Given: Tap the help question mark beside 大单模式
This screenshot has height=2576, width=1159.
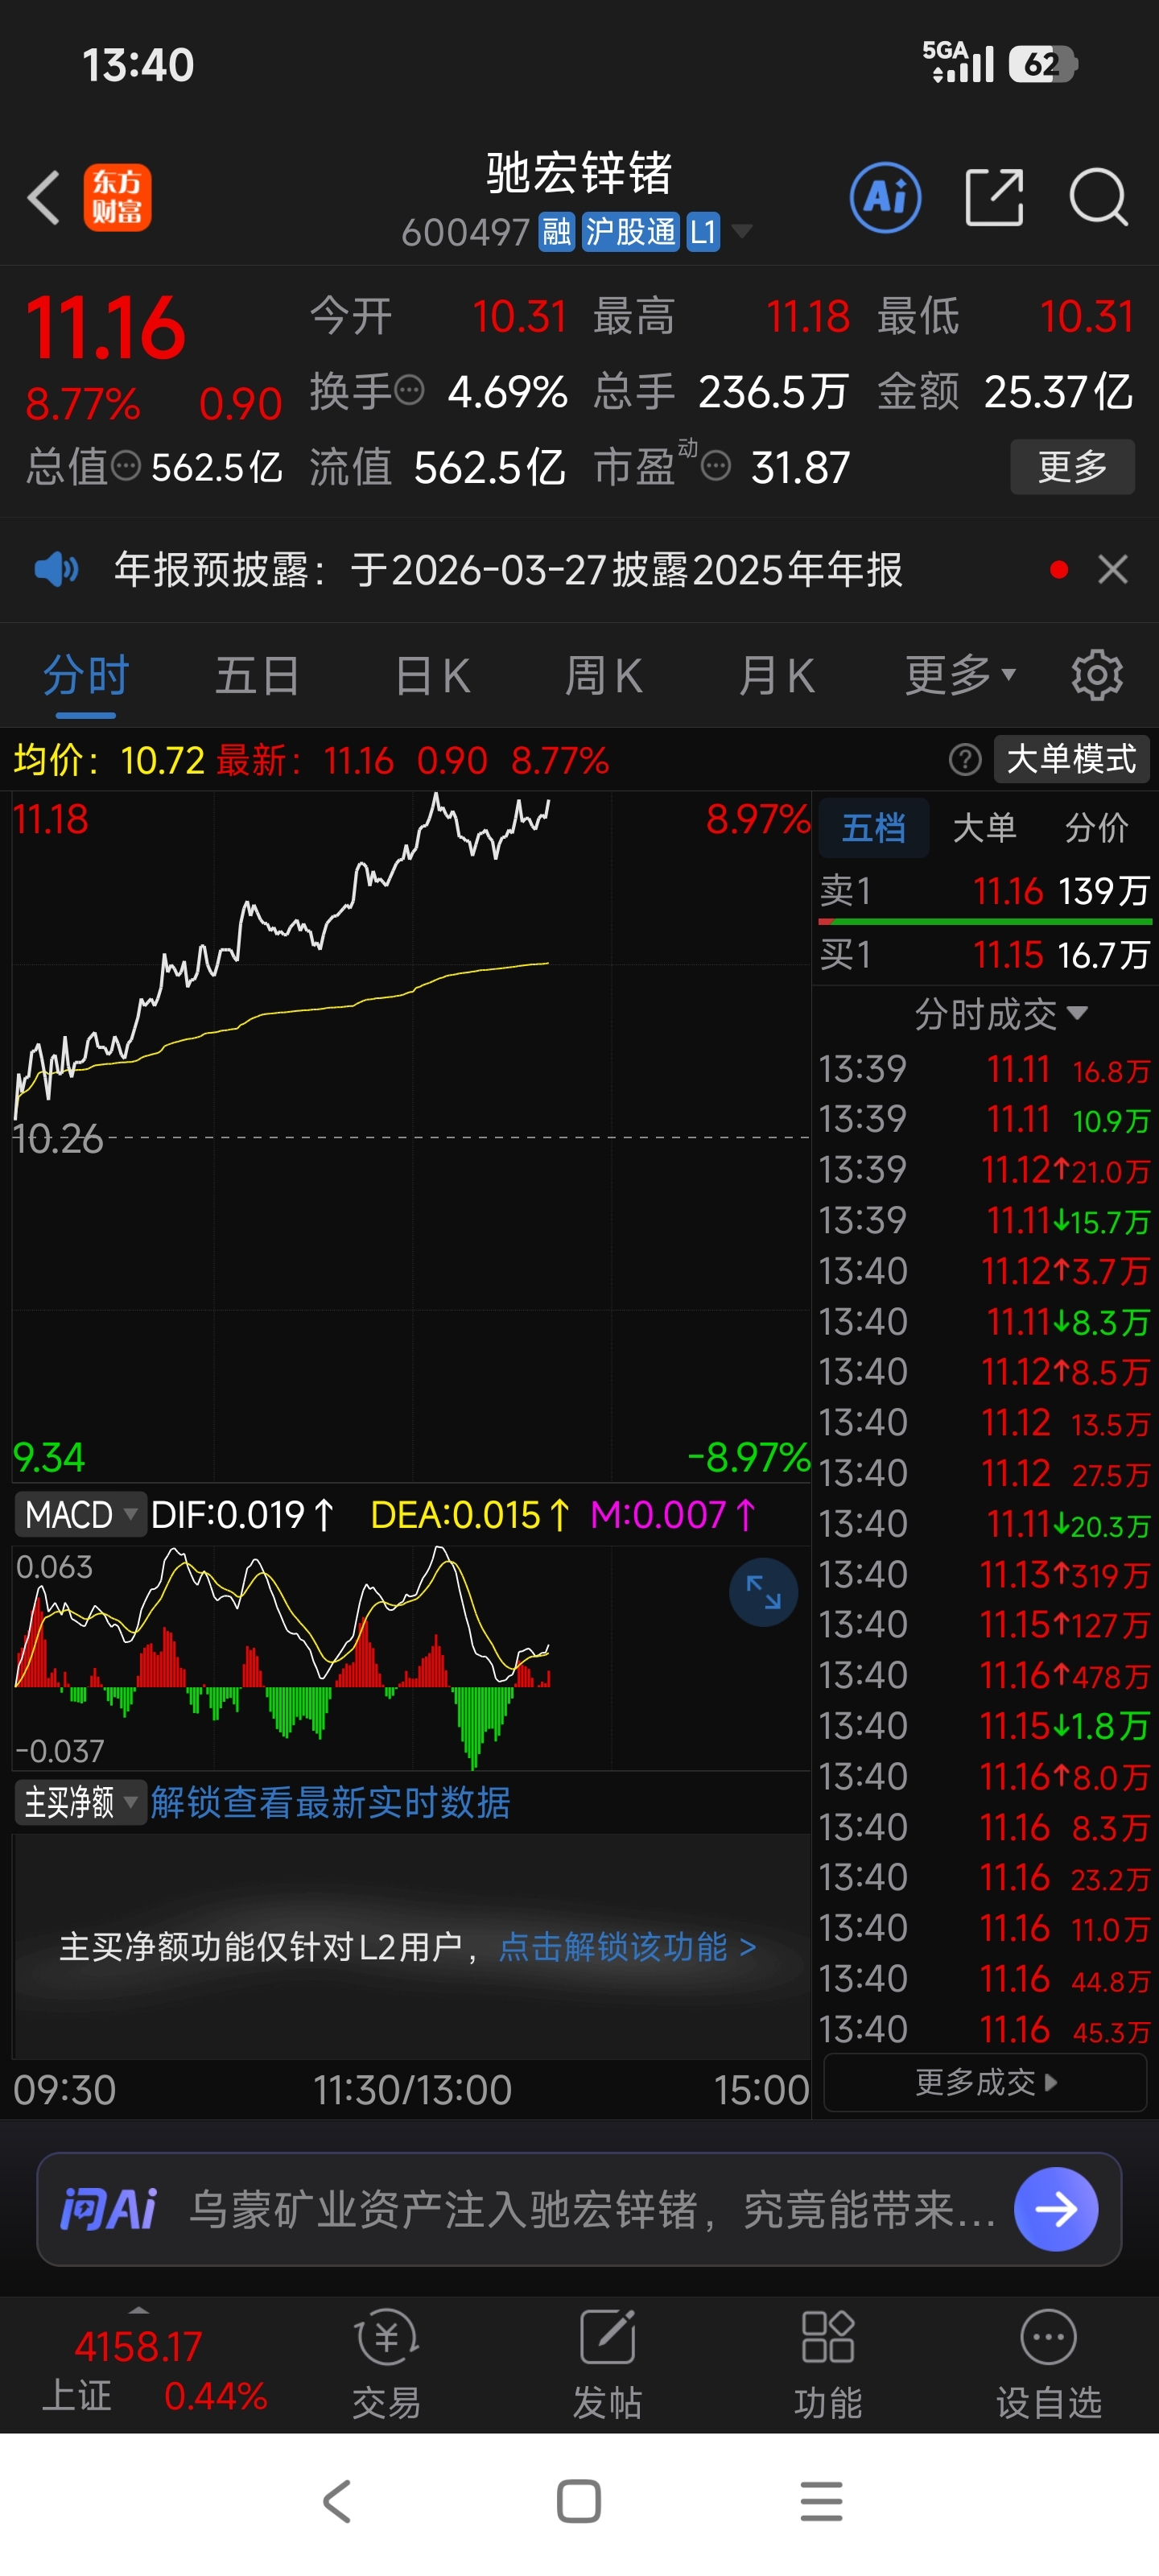Looking at the screenshot, I should tap(965, 760).
